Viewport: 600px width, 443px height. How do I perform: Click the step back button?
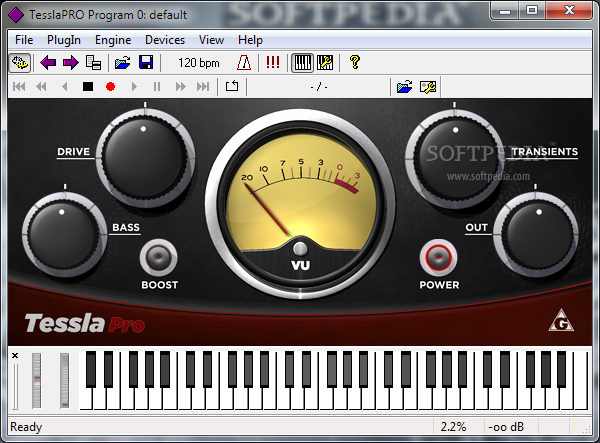pyautogui.click(x=65, y=87)
